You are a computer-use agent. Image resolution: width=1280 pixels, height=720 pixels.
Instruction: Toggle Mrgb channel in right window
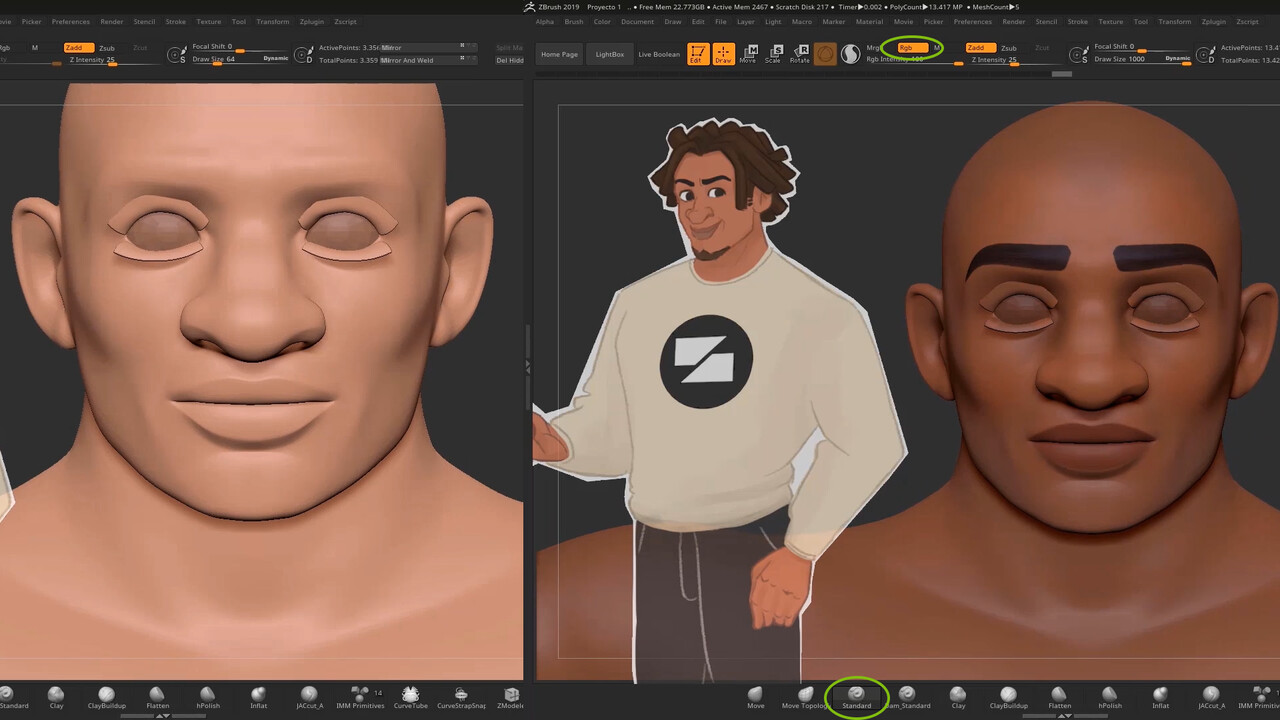pyautogui.click(x=875, y=47)
